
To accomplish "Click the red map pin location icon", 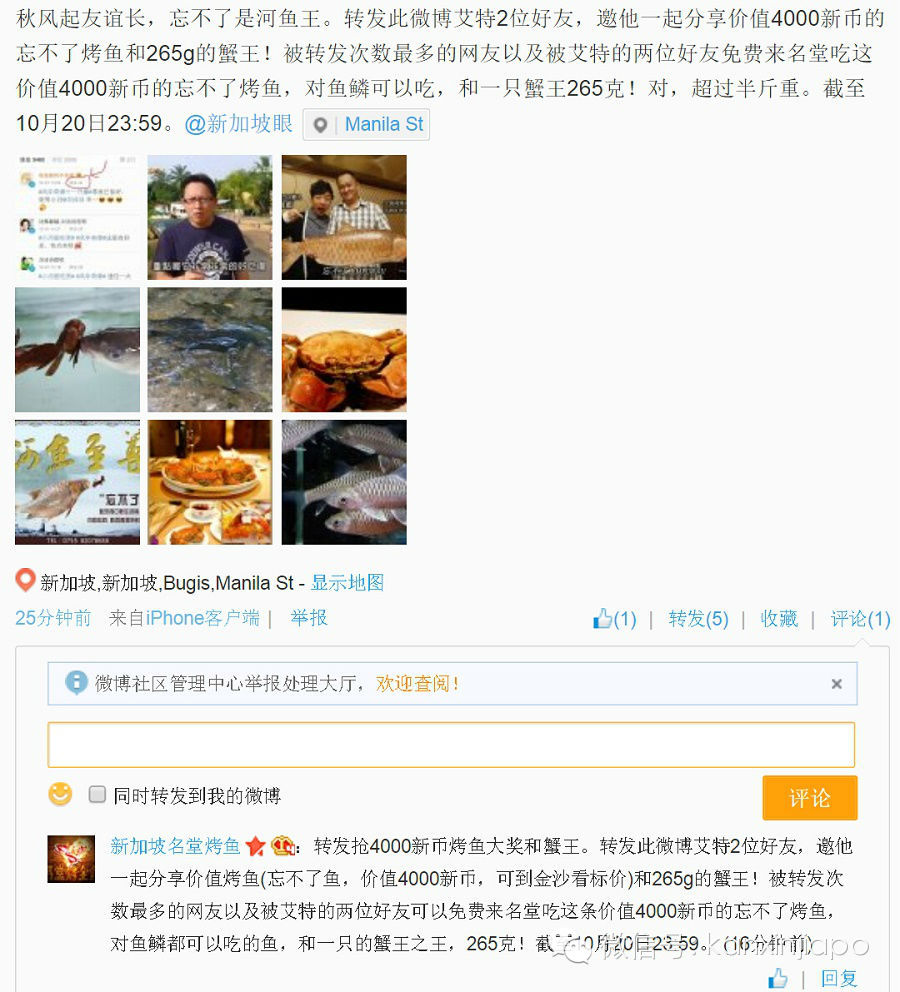I will pyautogui.click(x=25, y=580).
